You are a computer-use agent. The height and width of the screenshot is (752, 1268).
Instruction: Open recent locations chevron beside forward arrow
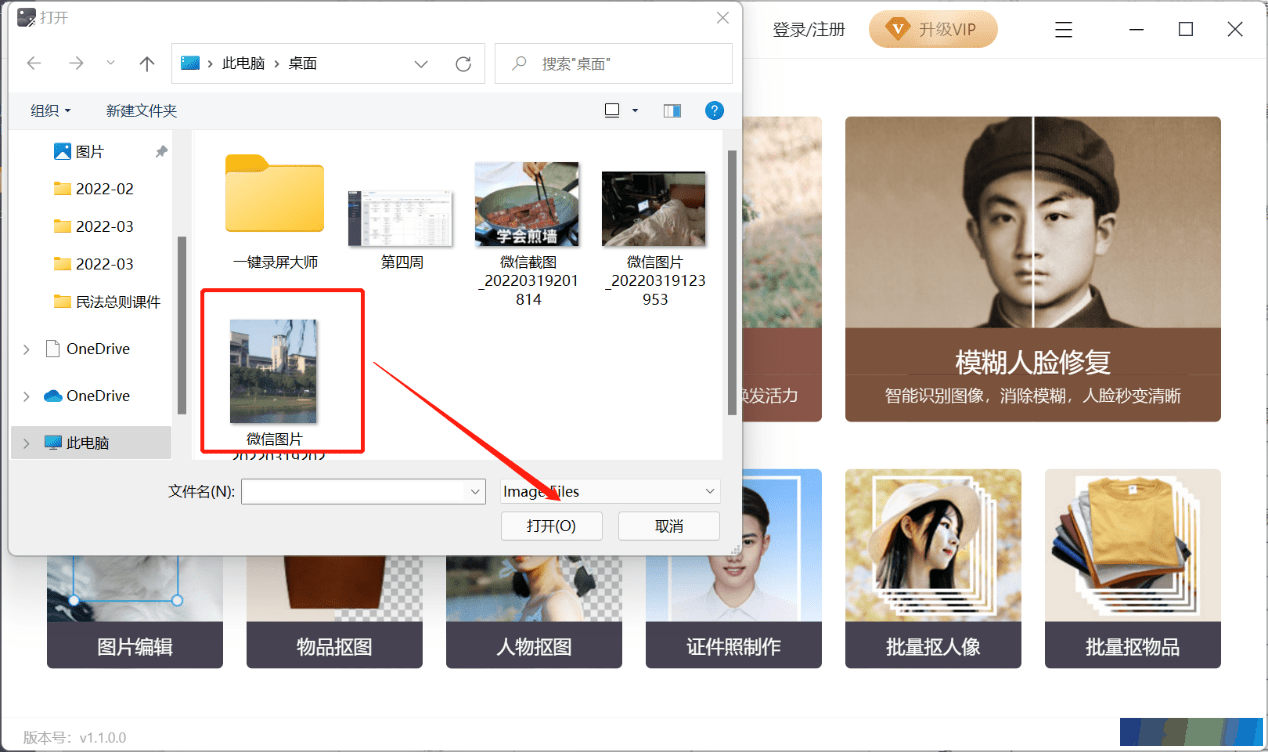(x=111, y=63)
